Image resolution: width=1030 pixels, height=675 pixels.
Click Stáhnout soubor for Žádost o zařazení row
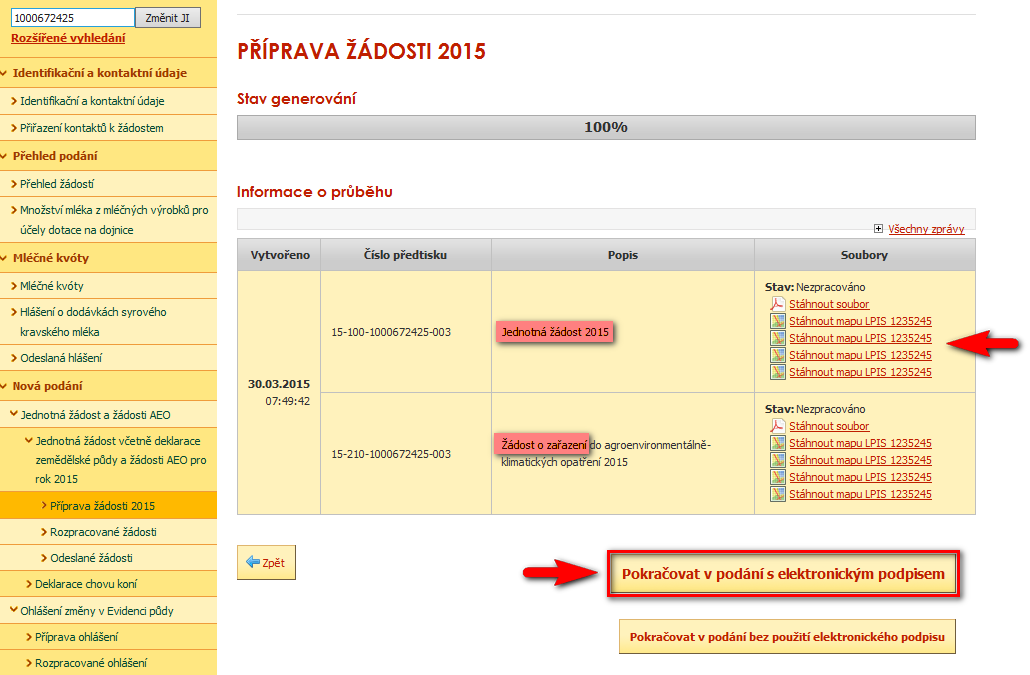[829, 426]
